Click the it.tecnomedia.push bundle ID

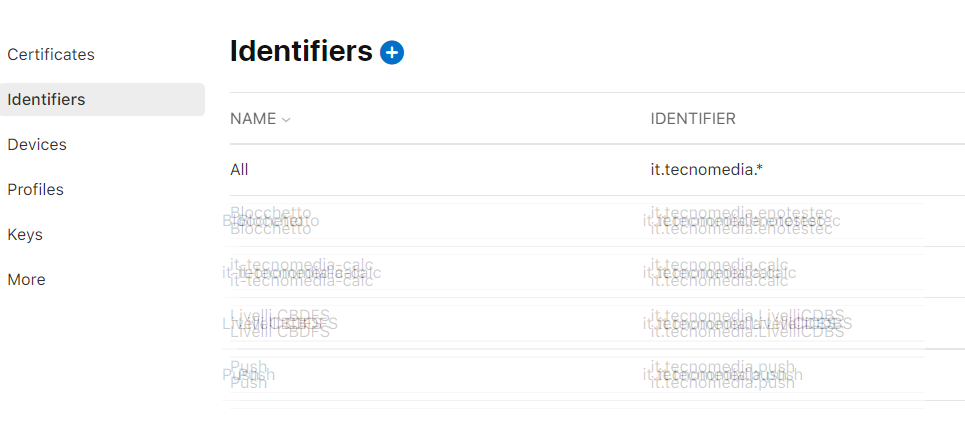point(723,374)
